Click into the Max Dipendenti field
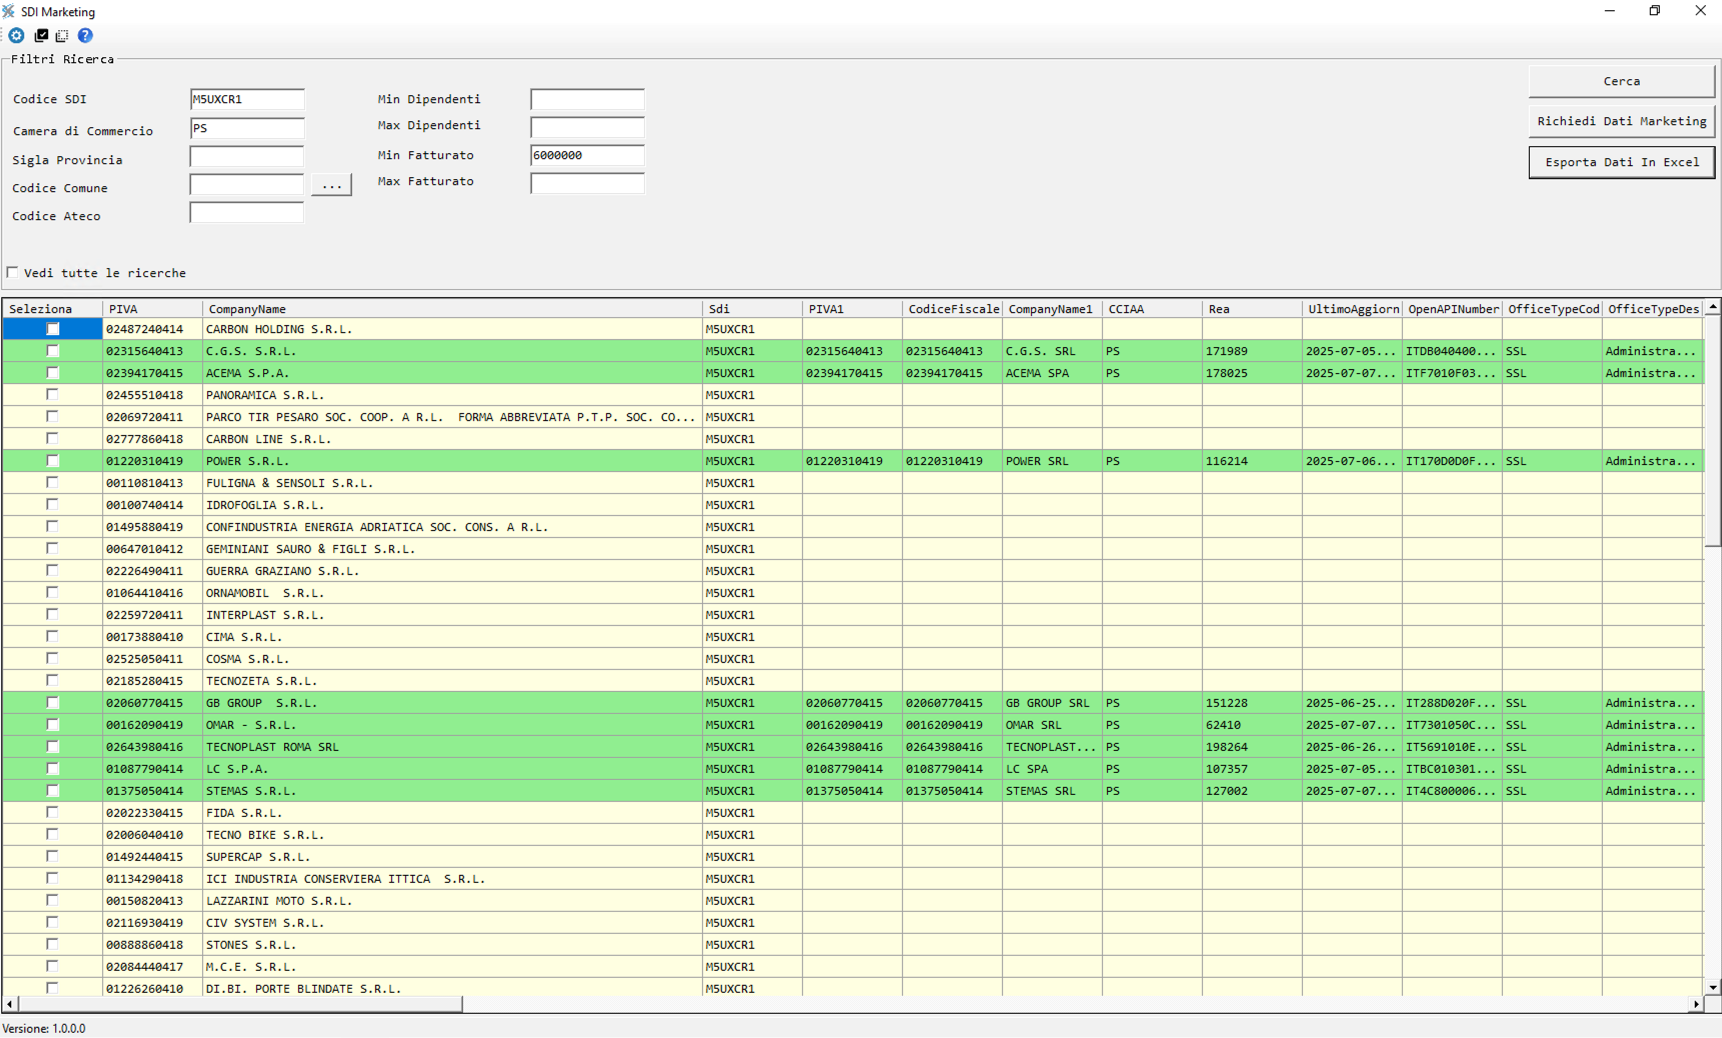Image resolution: width=1722 pixels, height=1038 pixels. tap(587, 127)
